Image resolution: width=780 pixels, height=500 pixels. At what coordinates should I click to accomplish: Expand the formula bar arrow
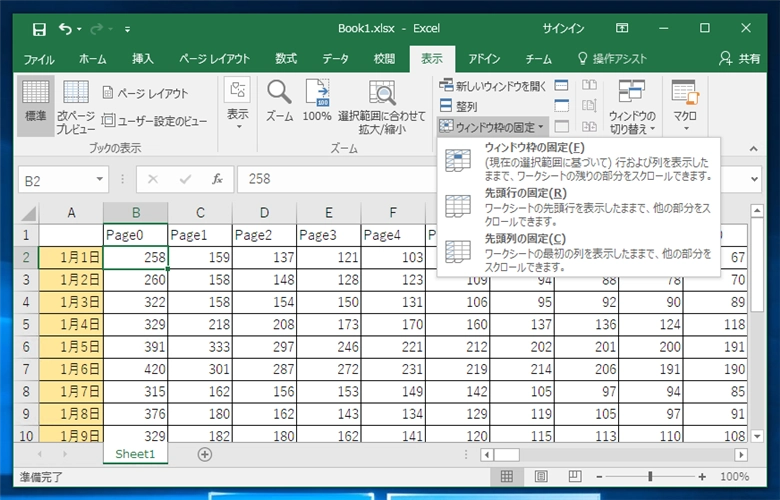[755, 179]
